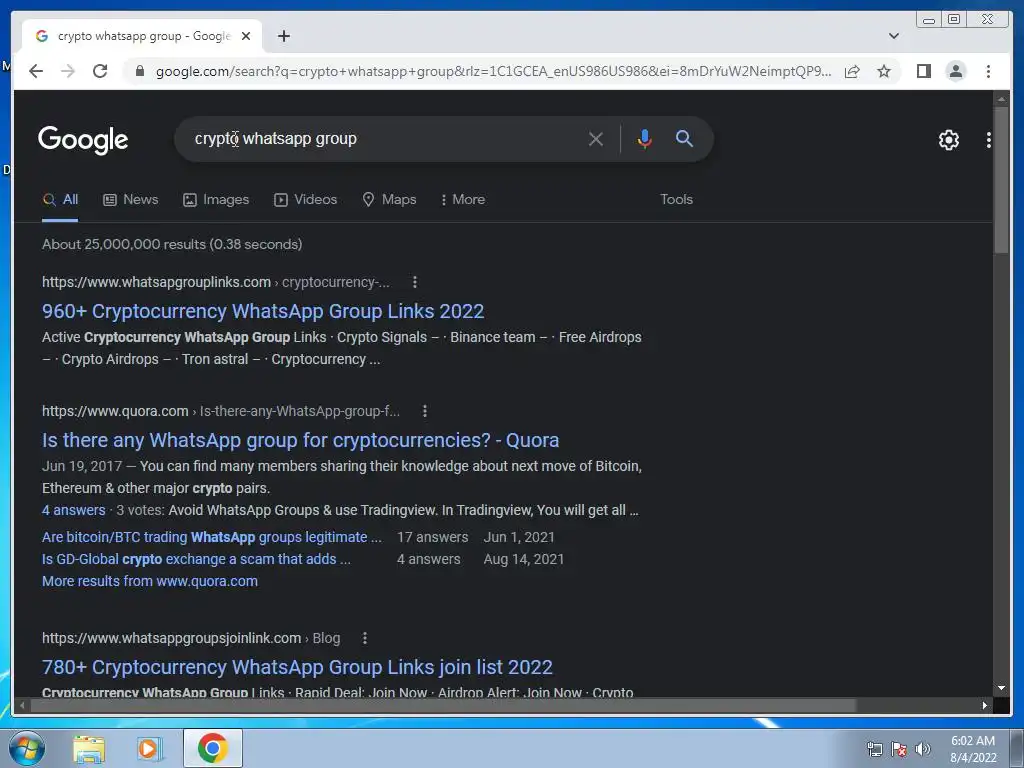Select the All results tab
The width and height of the screenshot is (1024, 768).
pos(60,200)
